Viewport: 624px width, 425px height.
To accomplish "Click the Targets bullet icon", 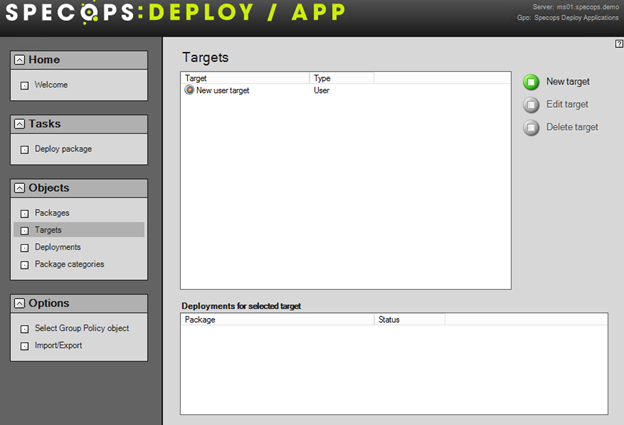I will (25, 231).
